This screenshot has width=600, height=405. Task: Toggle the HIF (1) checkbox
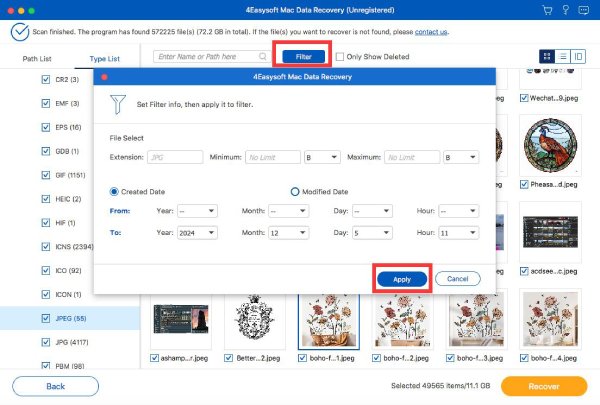click(46, 223)
